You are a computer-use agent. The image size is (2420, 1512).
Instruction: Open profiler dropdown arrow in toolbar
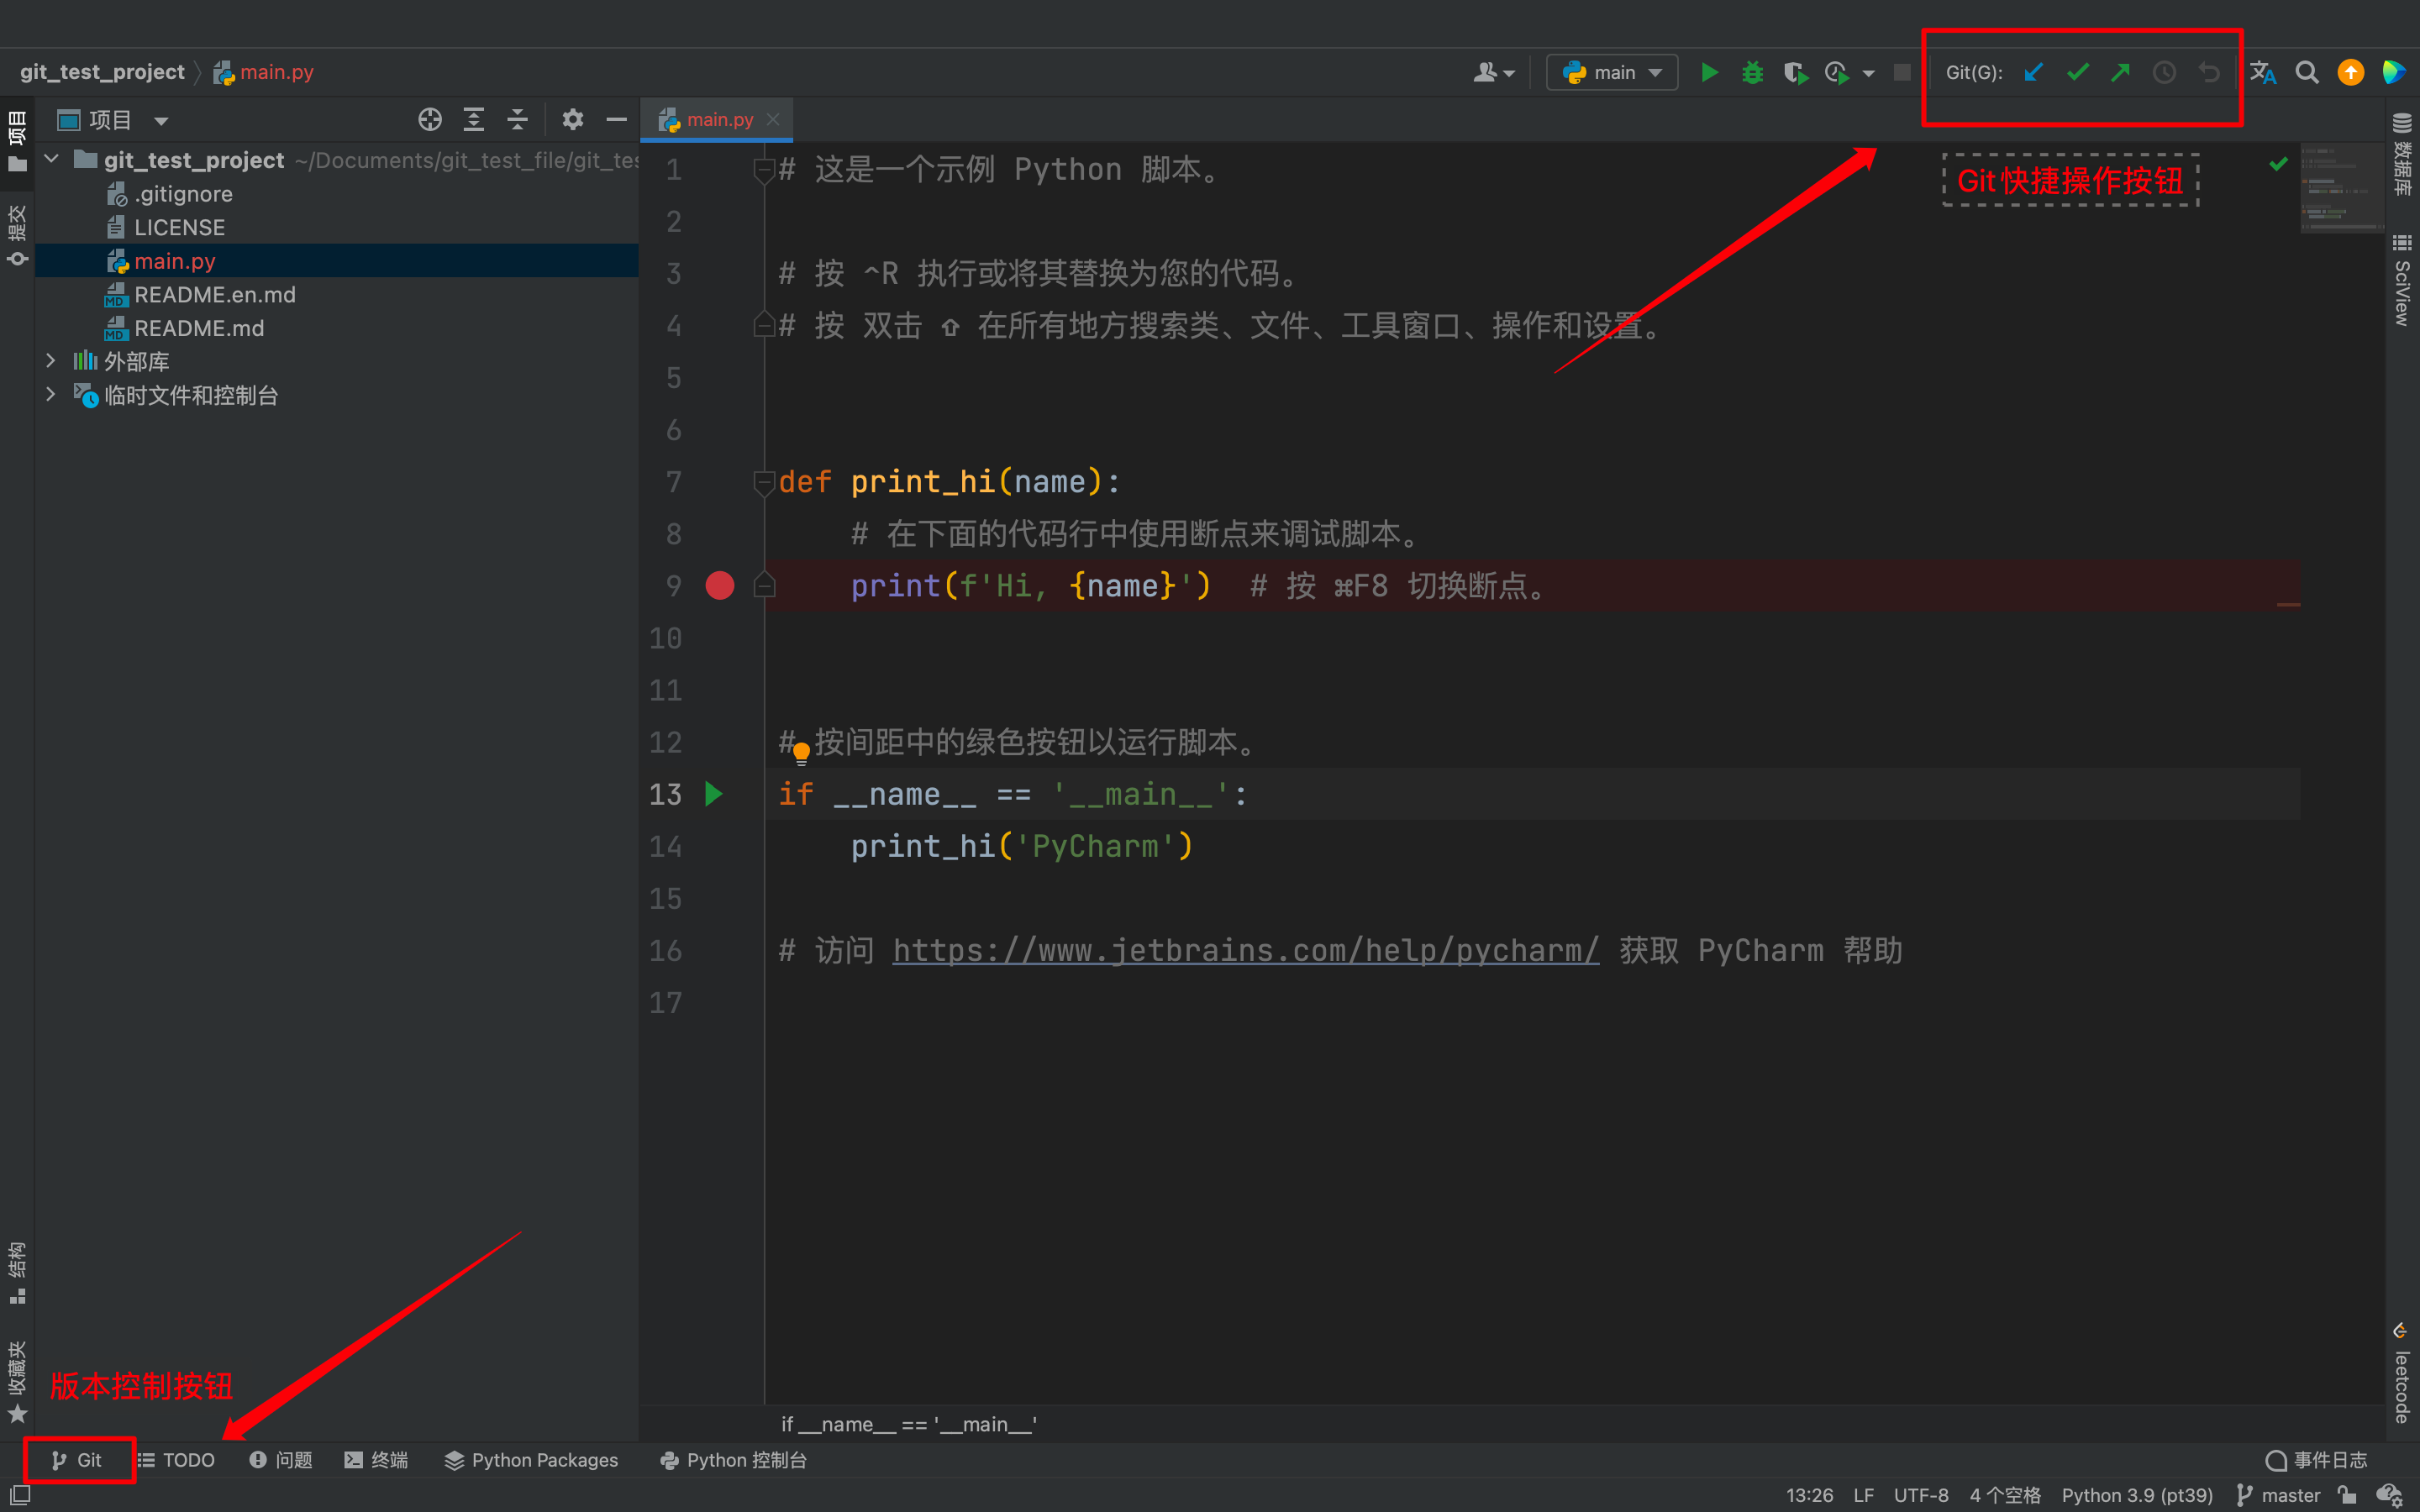pos(1869,74)
